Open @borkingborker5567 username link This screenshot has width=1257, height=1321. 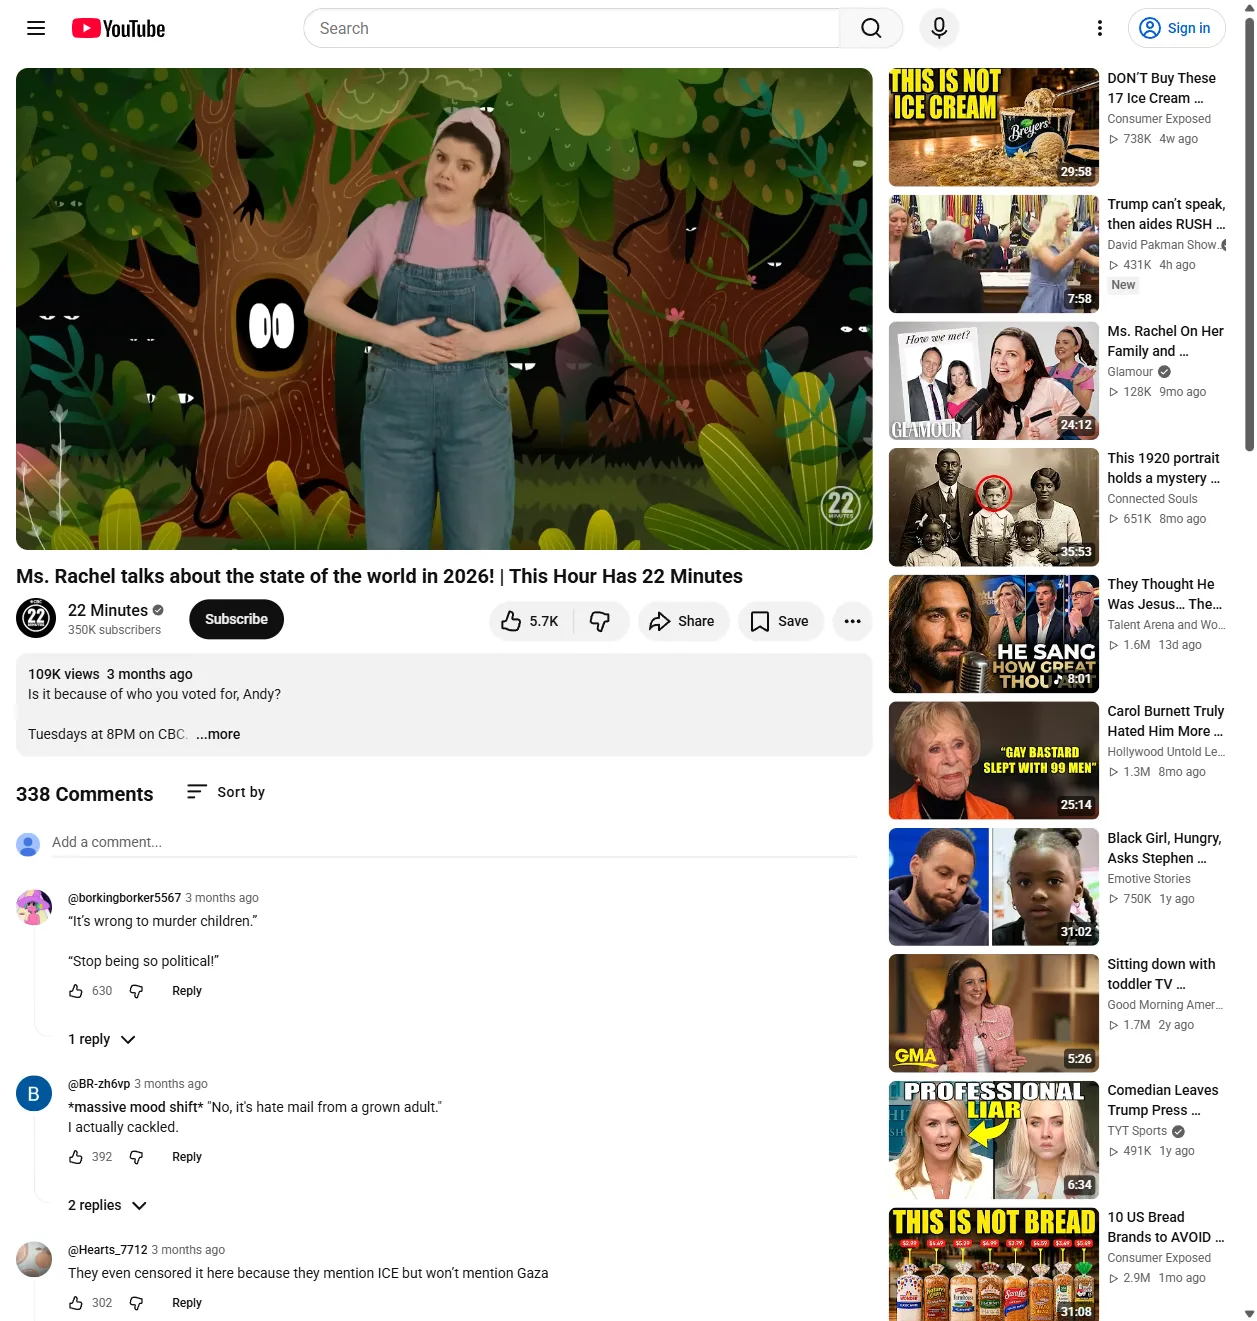(x=124, y=898)
